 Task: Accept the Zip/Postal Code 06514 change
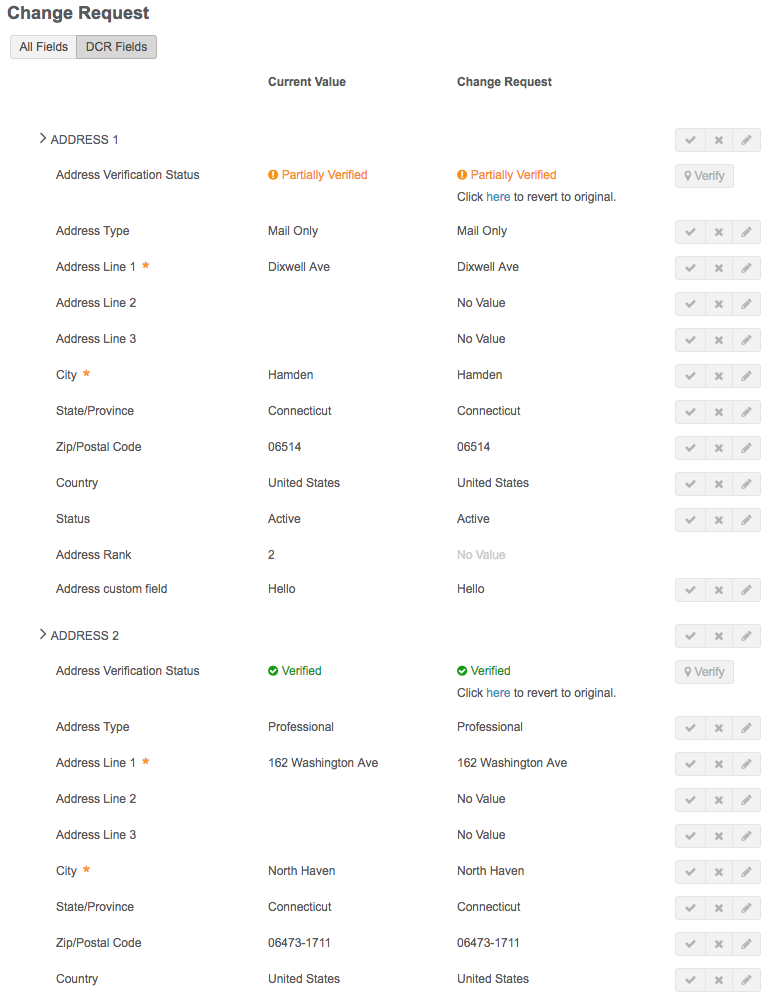pyautogui.click(x=690, y=448)
